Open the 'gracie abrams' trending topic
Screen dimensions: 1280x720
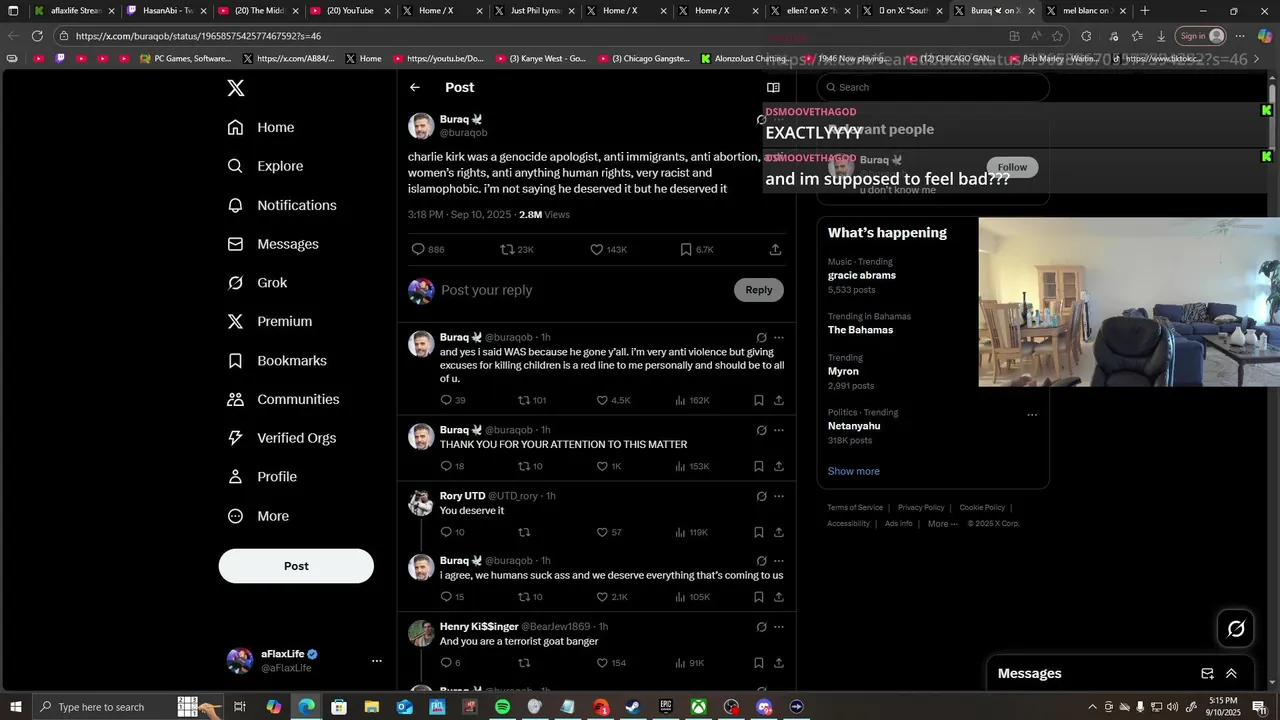point(862,275)
